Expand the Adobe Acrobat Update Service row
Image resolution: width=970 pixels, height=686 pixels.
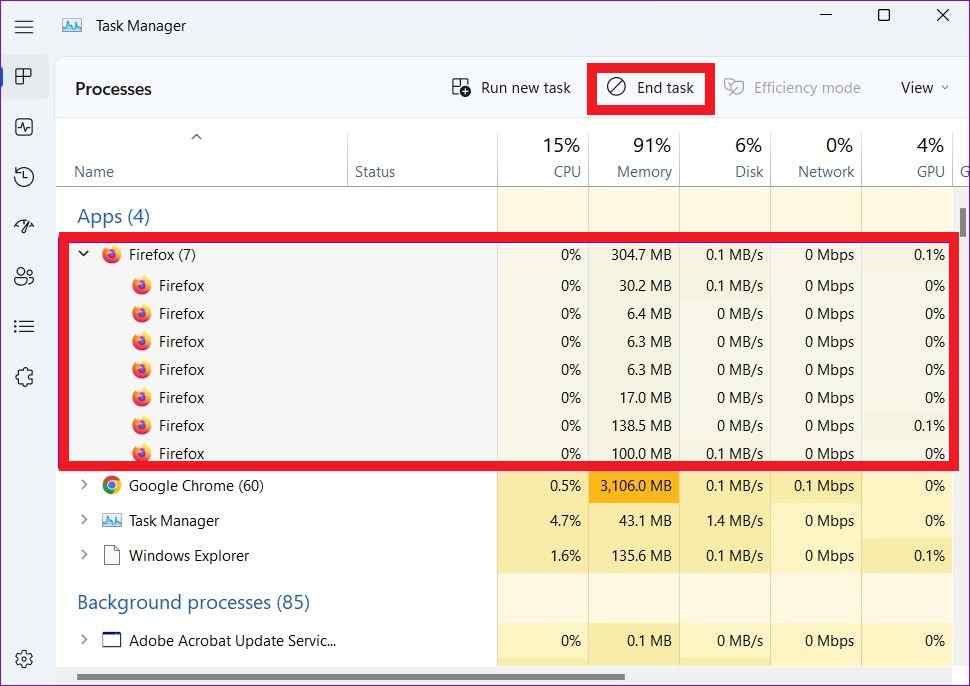coord(84,639)
